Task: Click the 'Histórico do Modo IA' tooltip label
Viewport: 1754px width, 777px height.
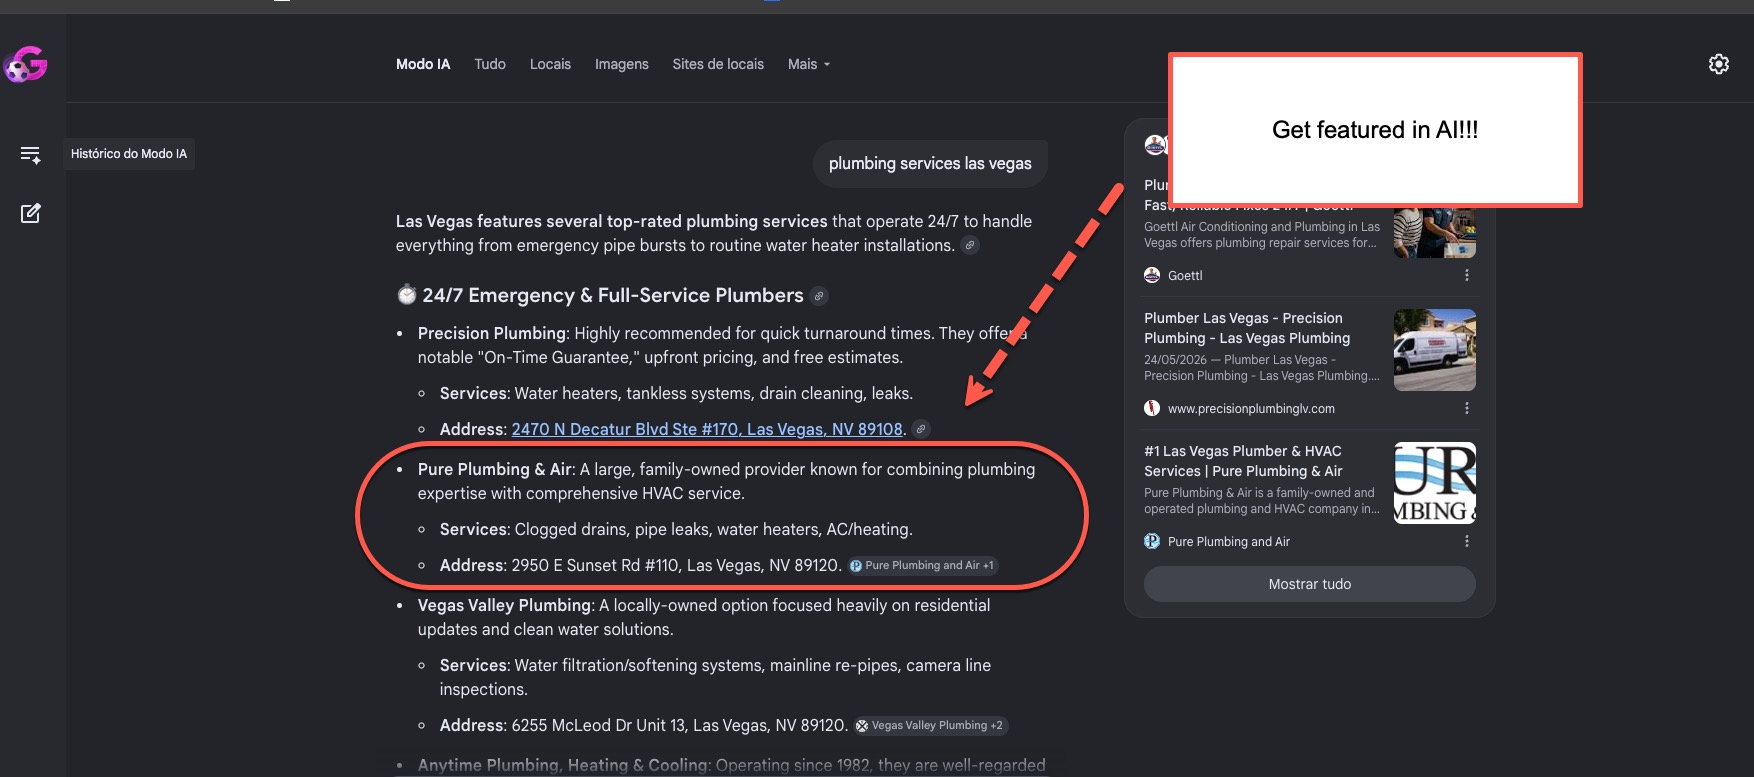Action: pos(129,154)
